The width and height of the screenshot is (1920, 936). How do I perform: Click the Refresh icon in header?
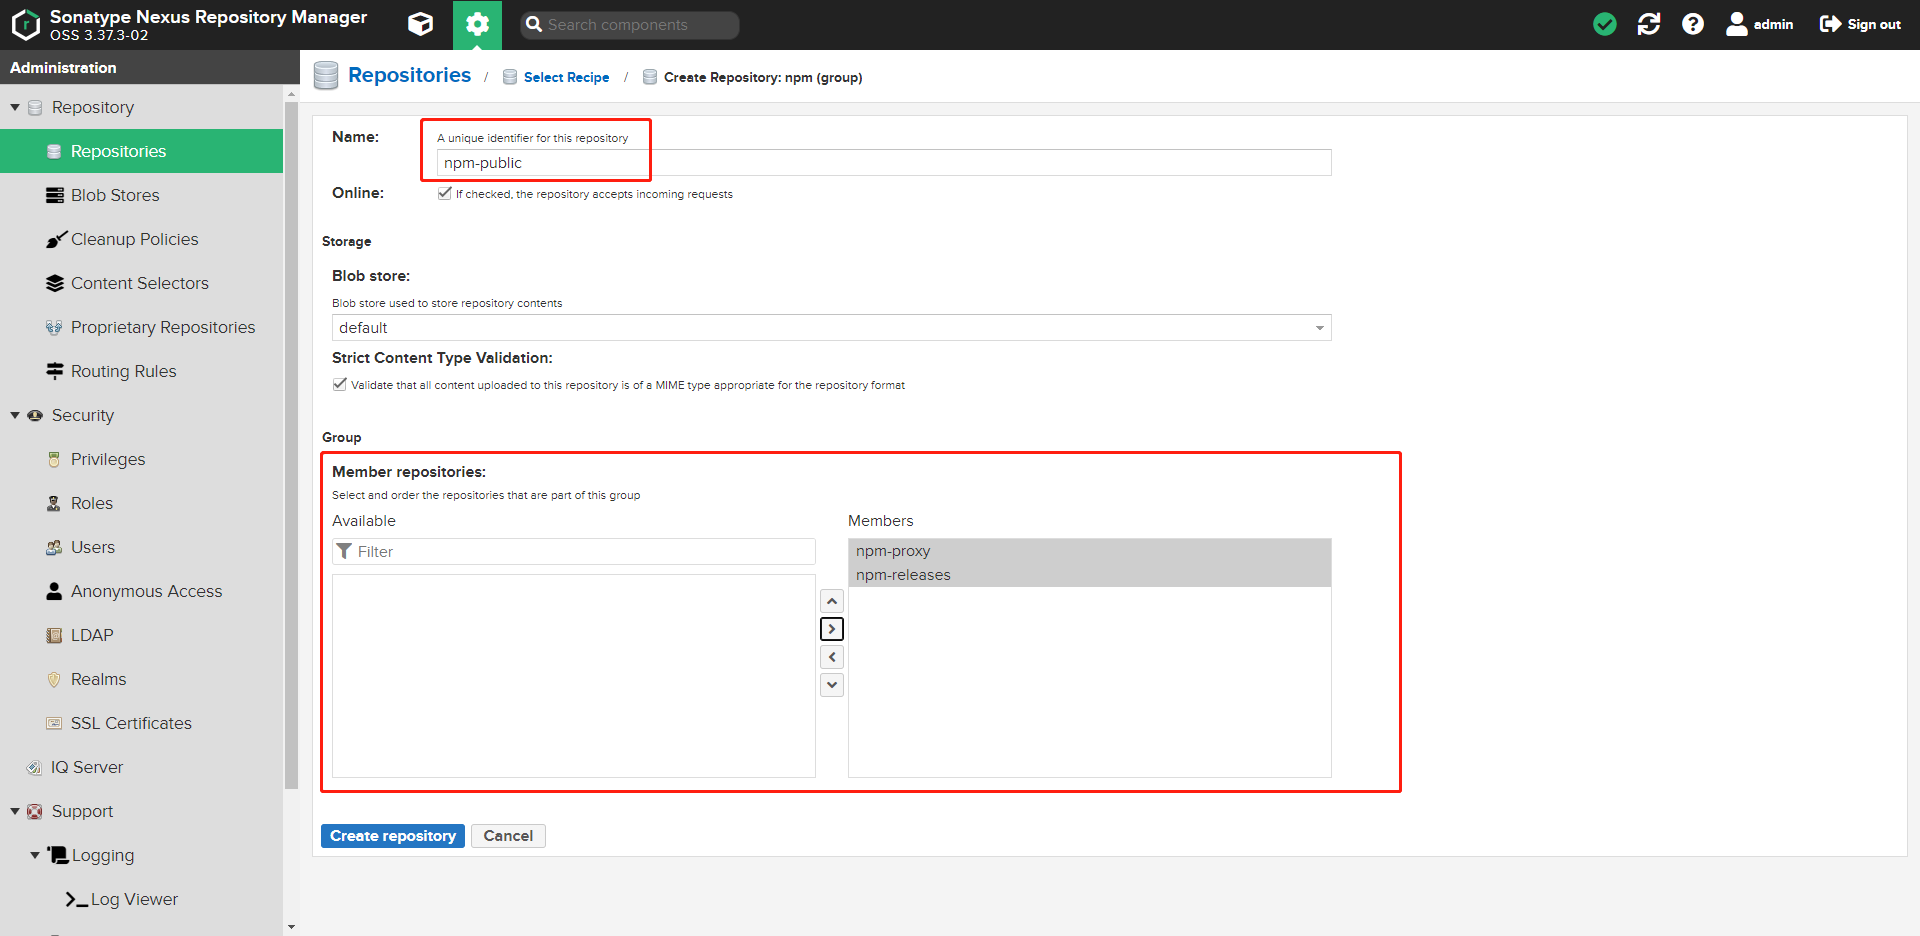click(1649, 24)
